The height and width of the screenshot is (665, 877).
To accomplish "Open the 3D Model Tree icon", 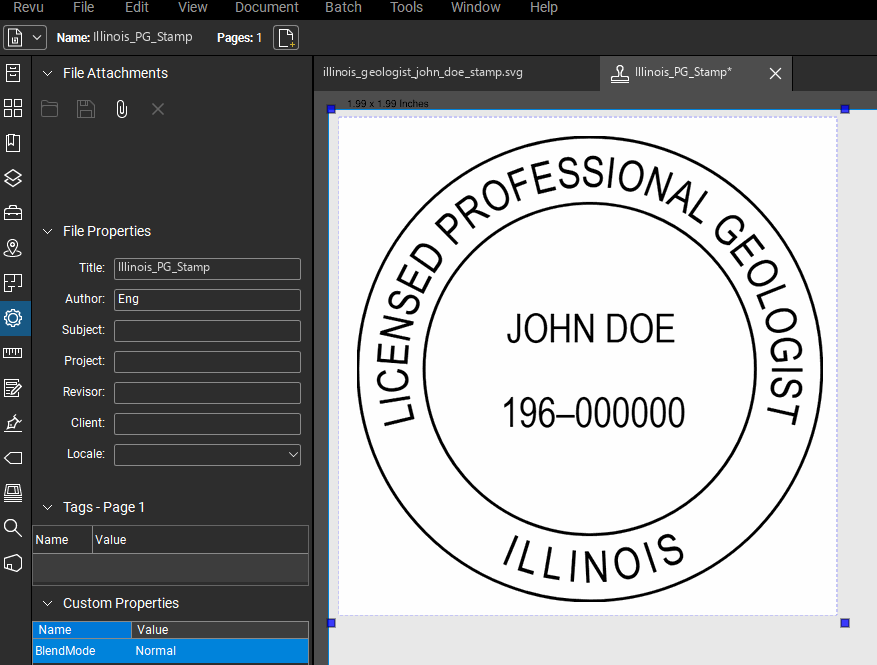I will click(13, 563).
